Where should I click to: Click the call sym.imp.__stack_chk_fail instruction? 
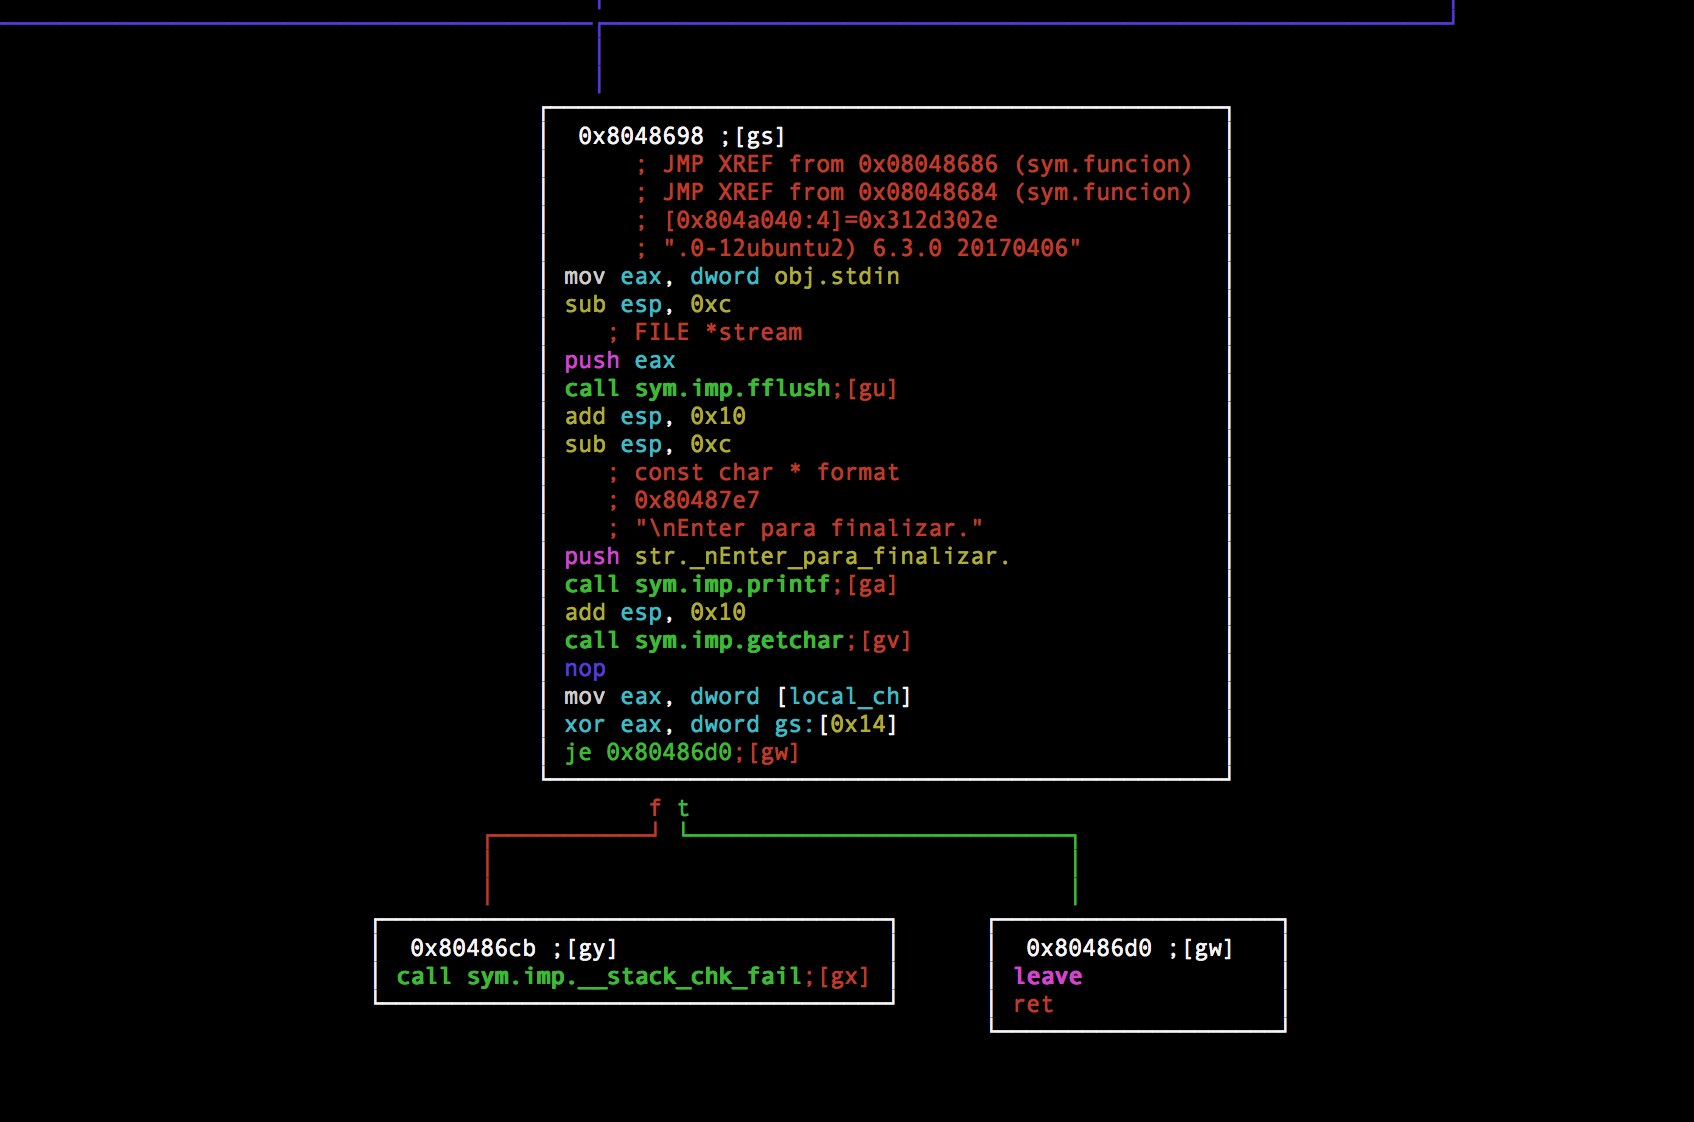pos(599,976)
